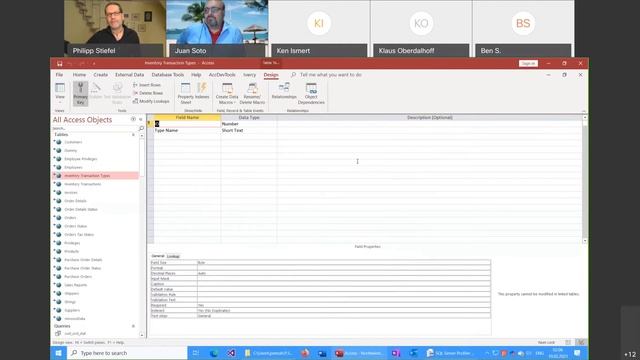Click the Indexed property value
640x360 pixels.
[x=344, y=311]
